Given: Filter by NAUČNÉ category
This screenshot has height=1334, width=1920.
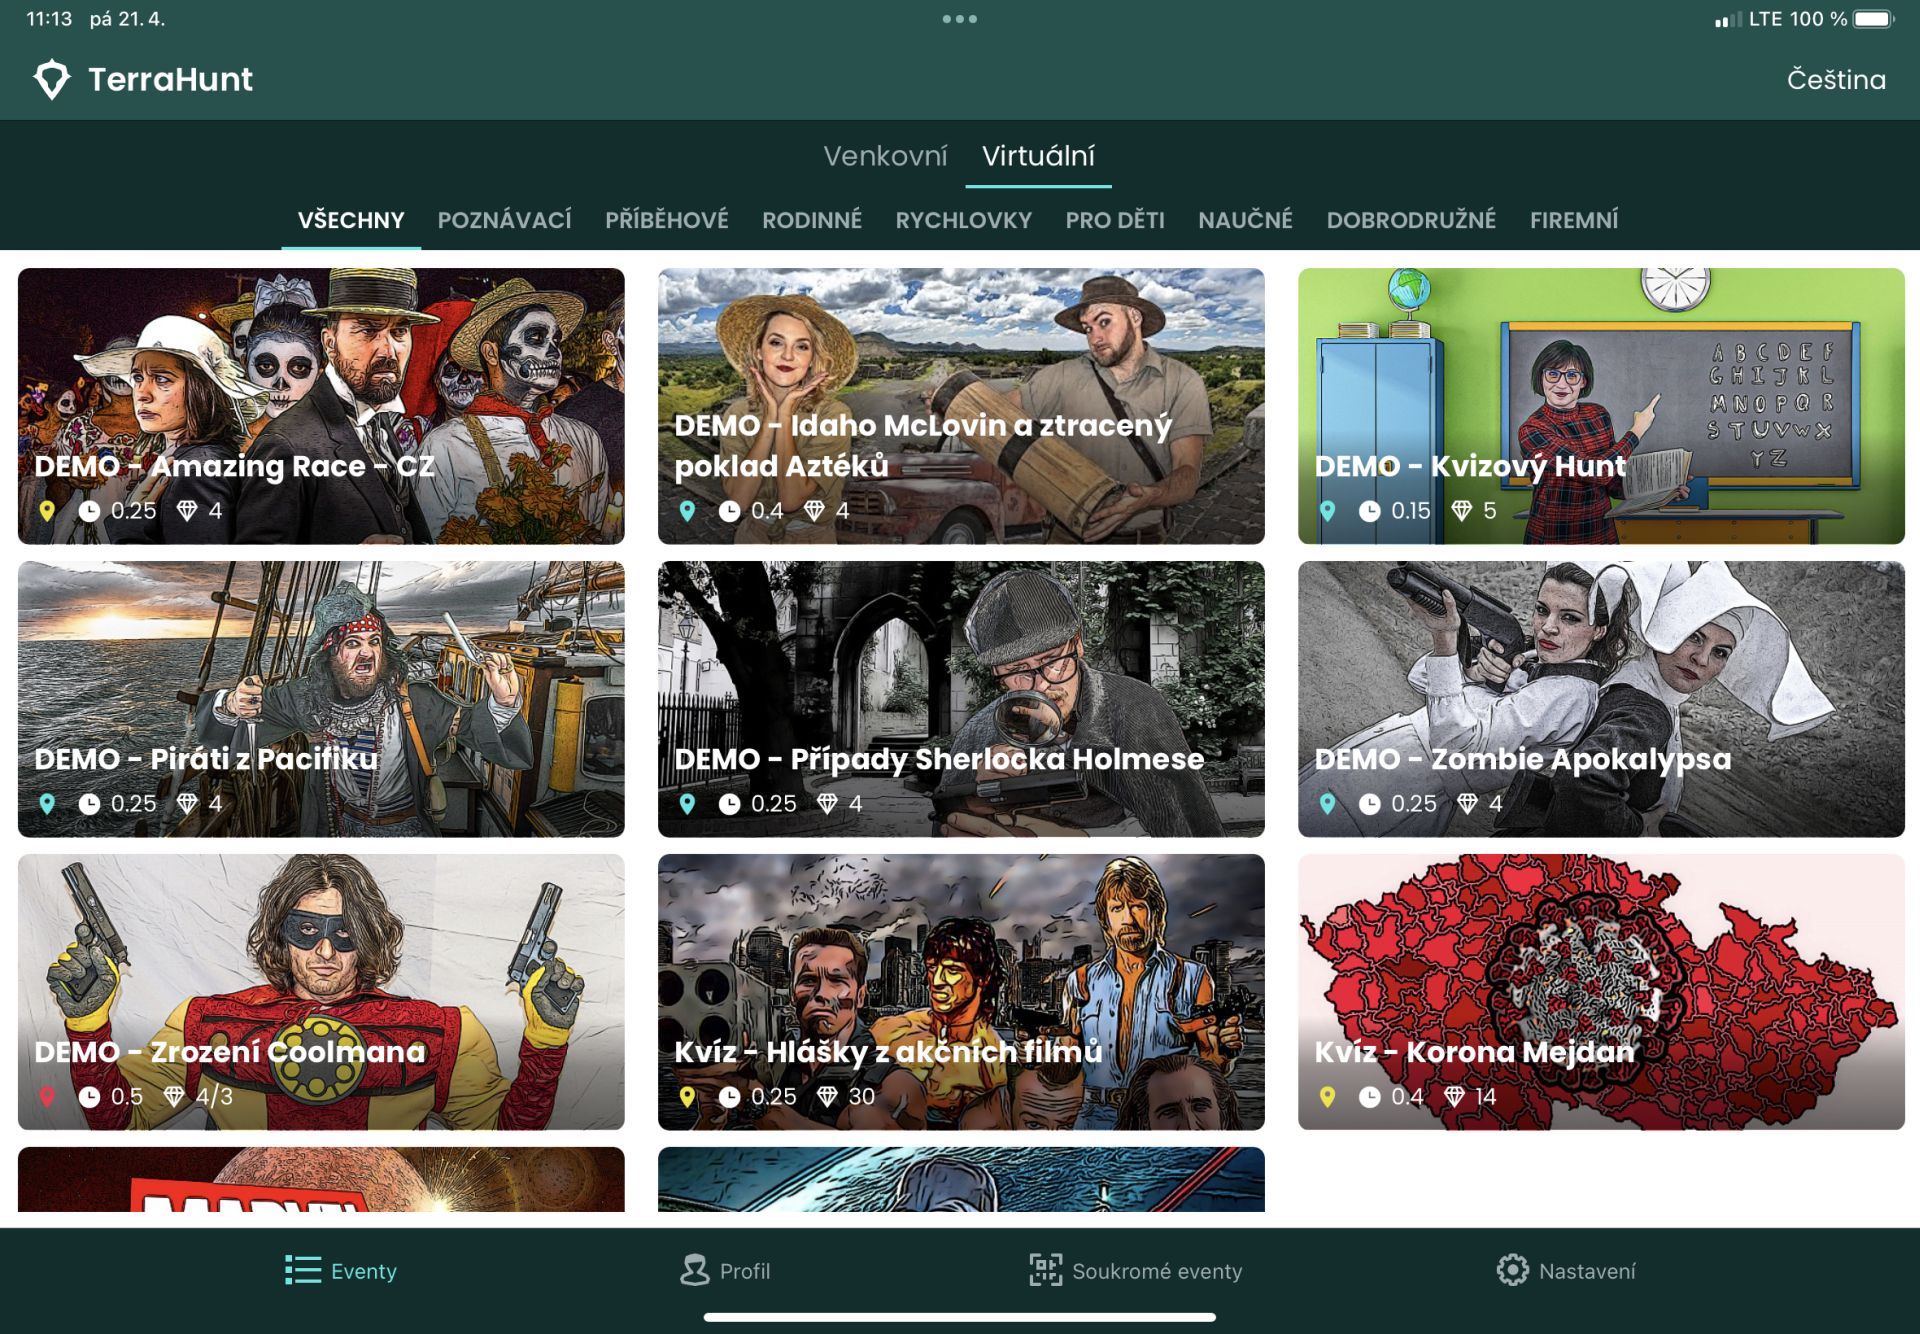Looking at the screenshot, I should (x=1245, y=220).
